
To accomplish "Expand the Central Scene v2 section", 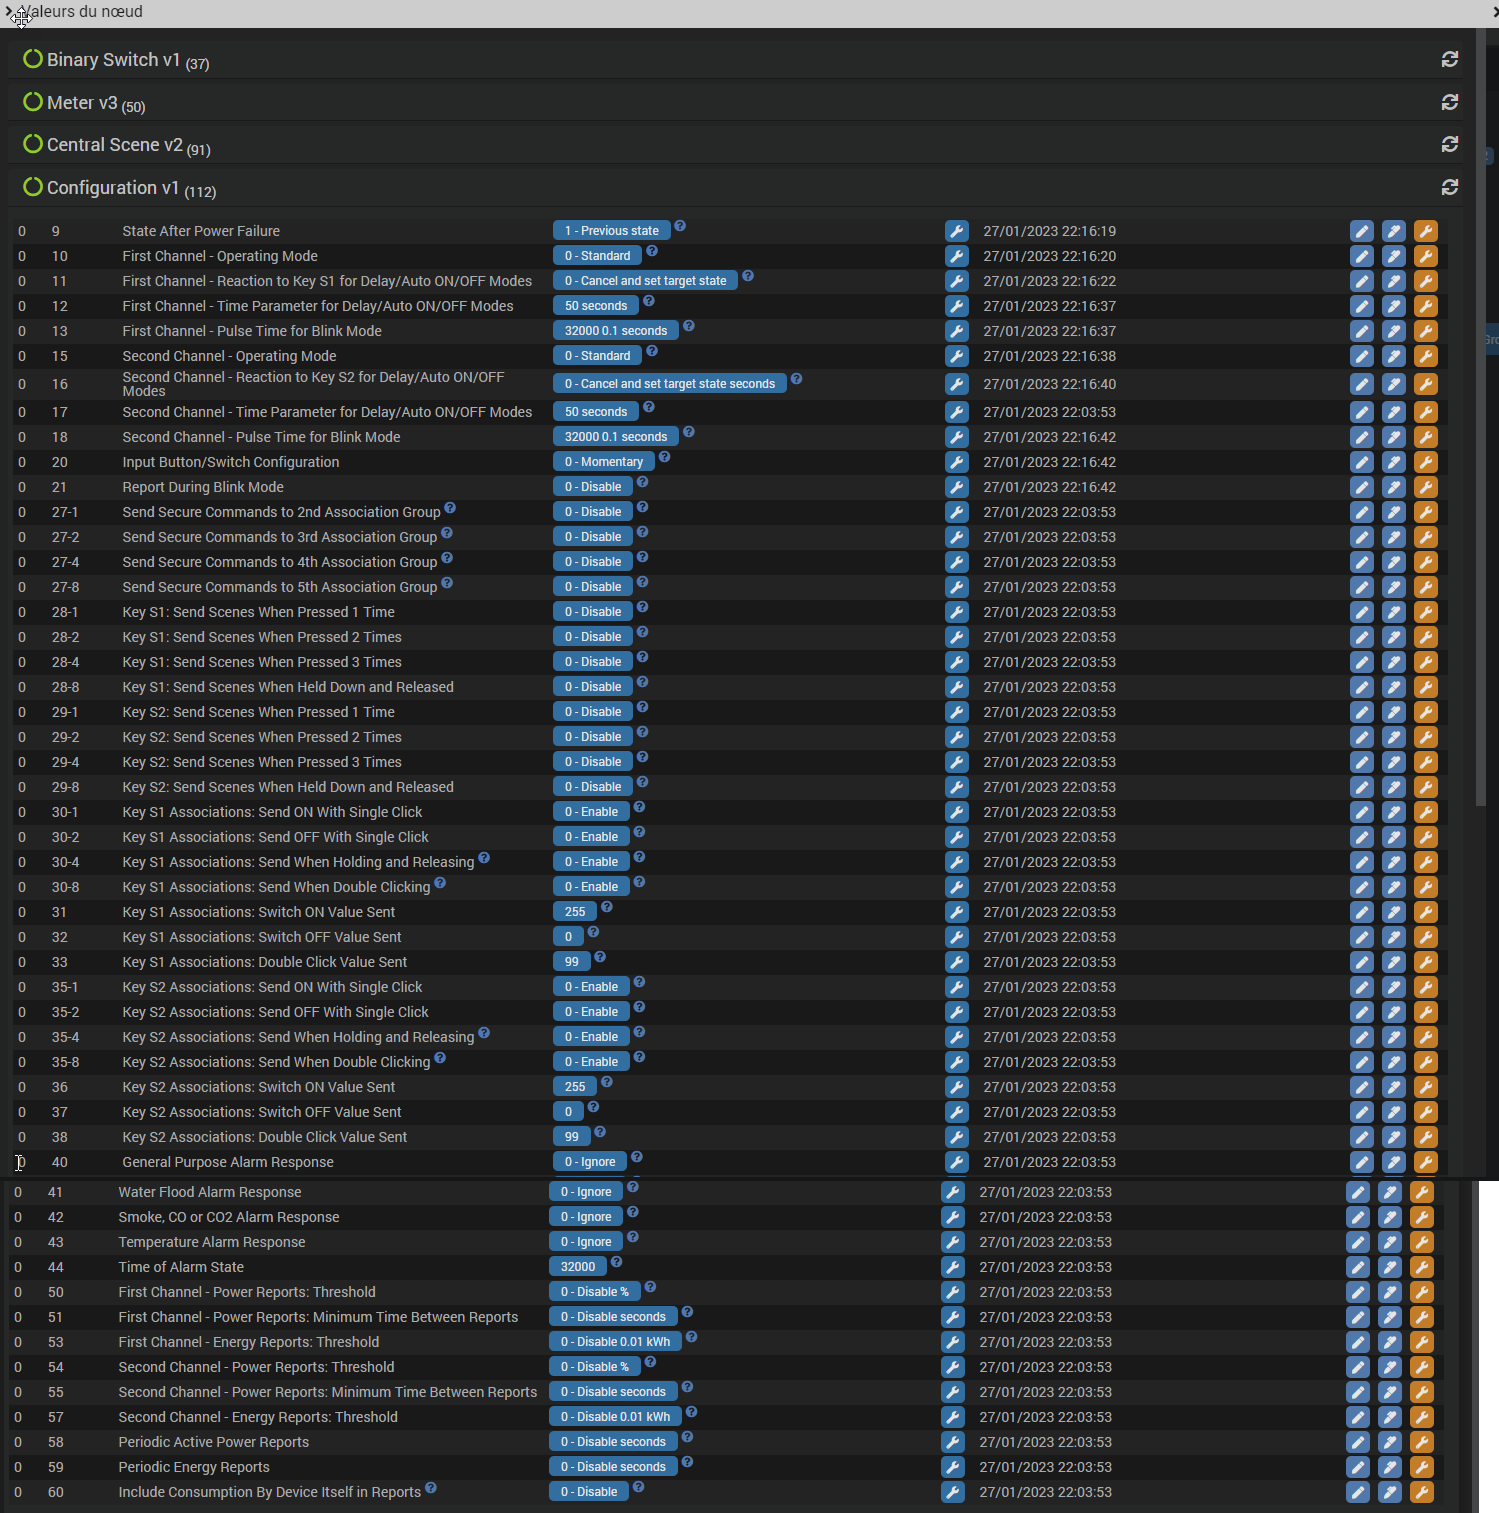I will click(x=114, y=145).
